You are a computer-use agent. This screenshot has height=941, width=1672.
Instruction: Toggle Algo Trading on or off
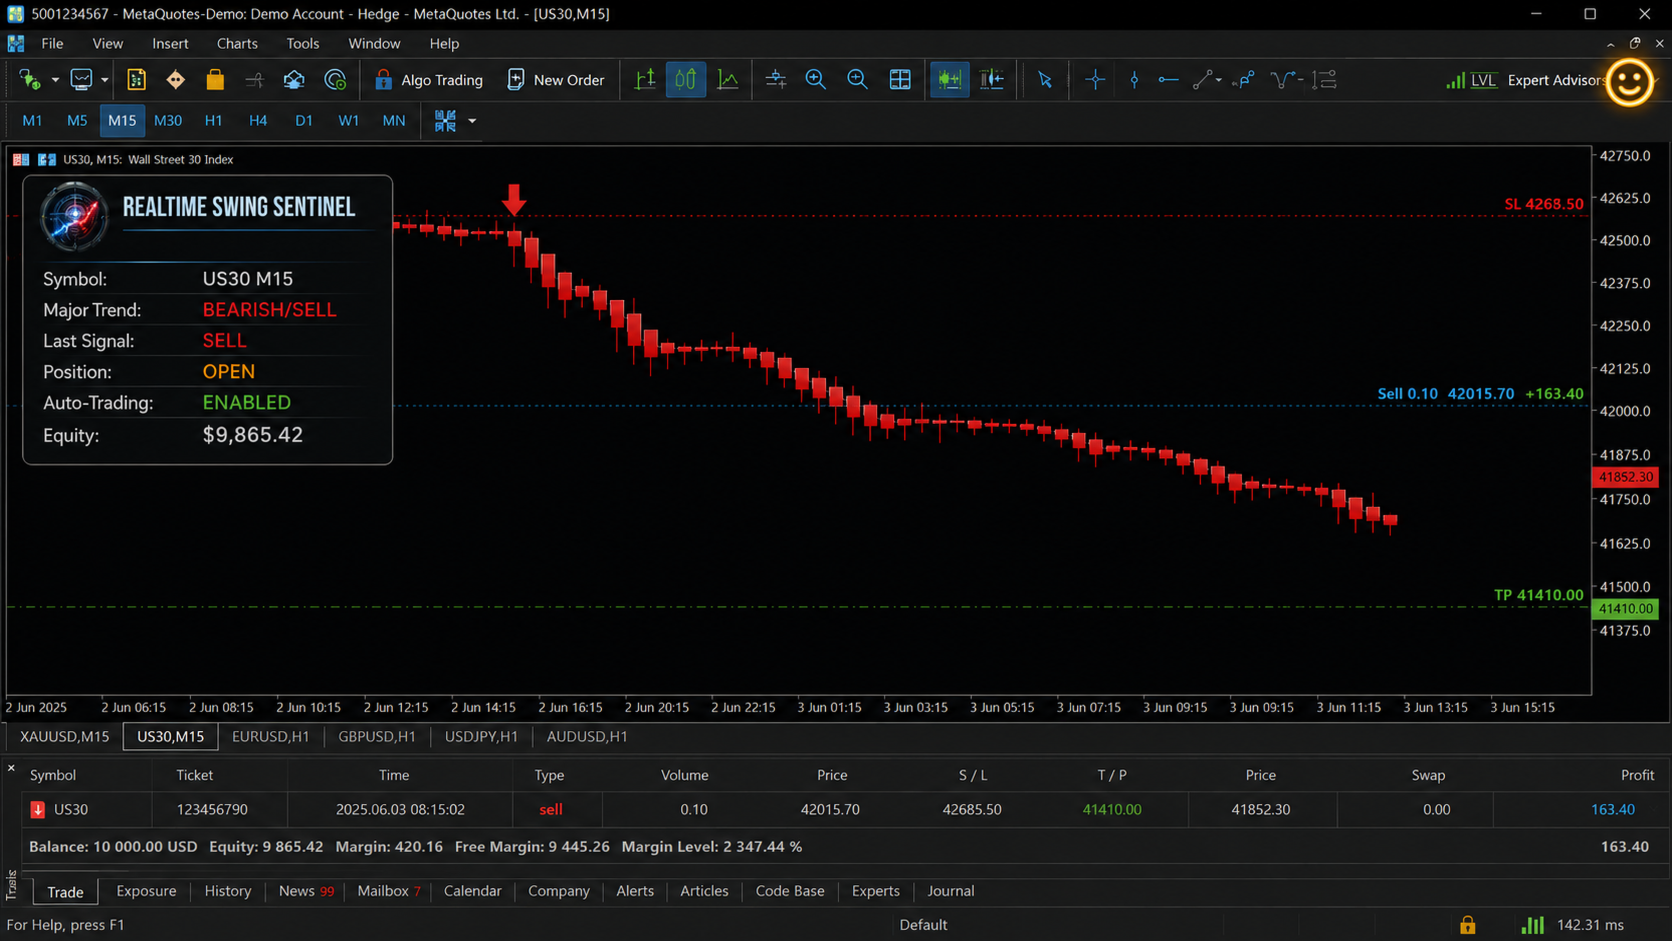point(428,80)
